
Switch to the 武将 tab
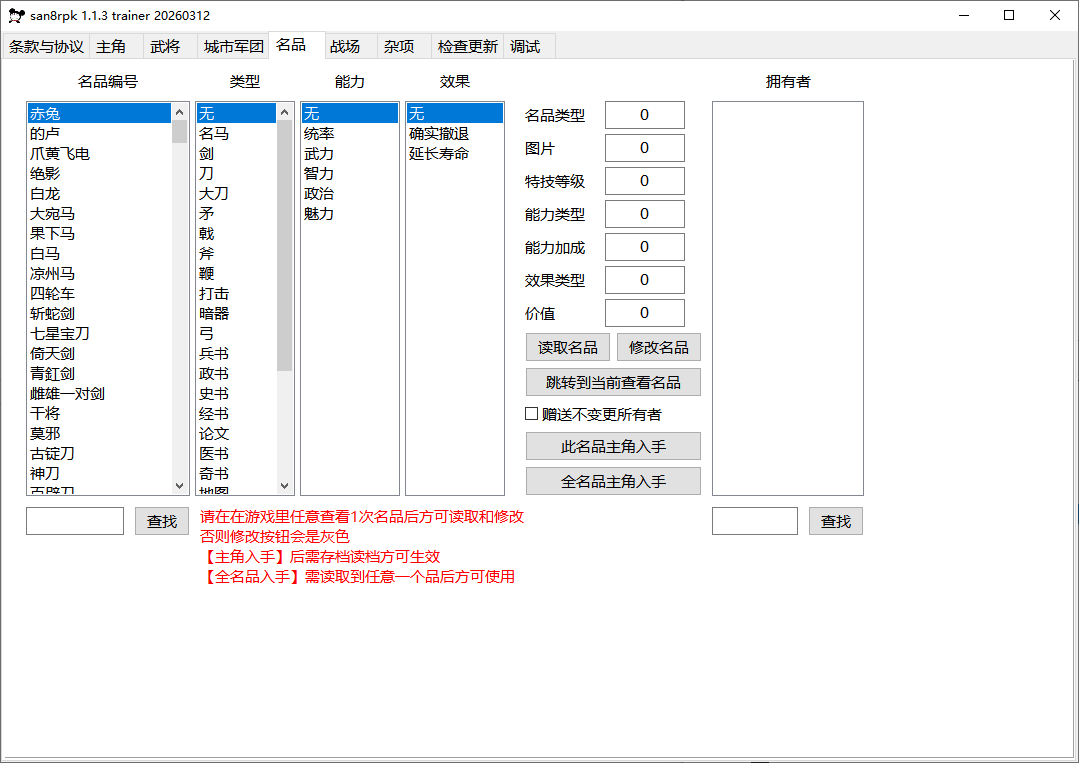click(x=165, y=47)
